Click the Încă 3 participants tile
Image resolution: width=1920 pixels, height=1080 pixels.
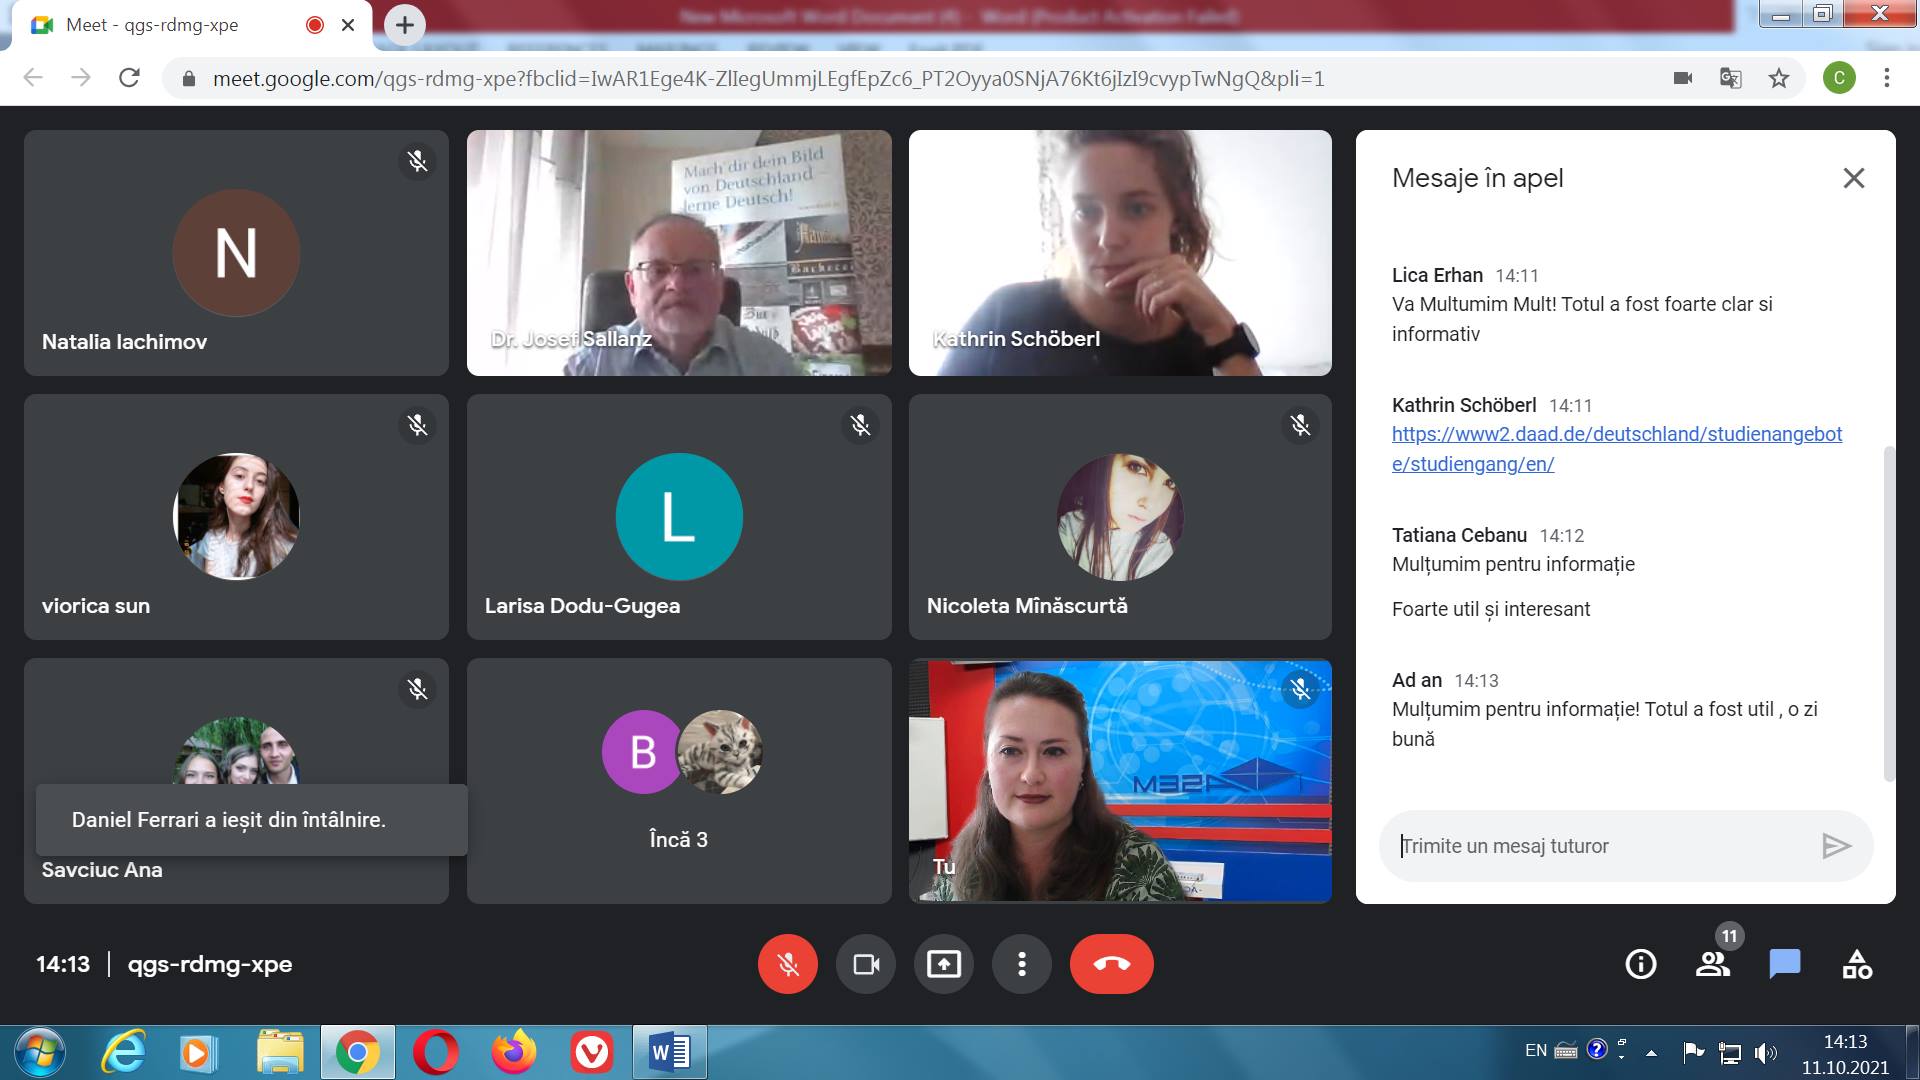pyautogui.click(x=678, y=780)
